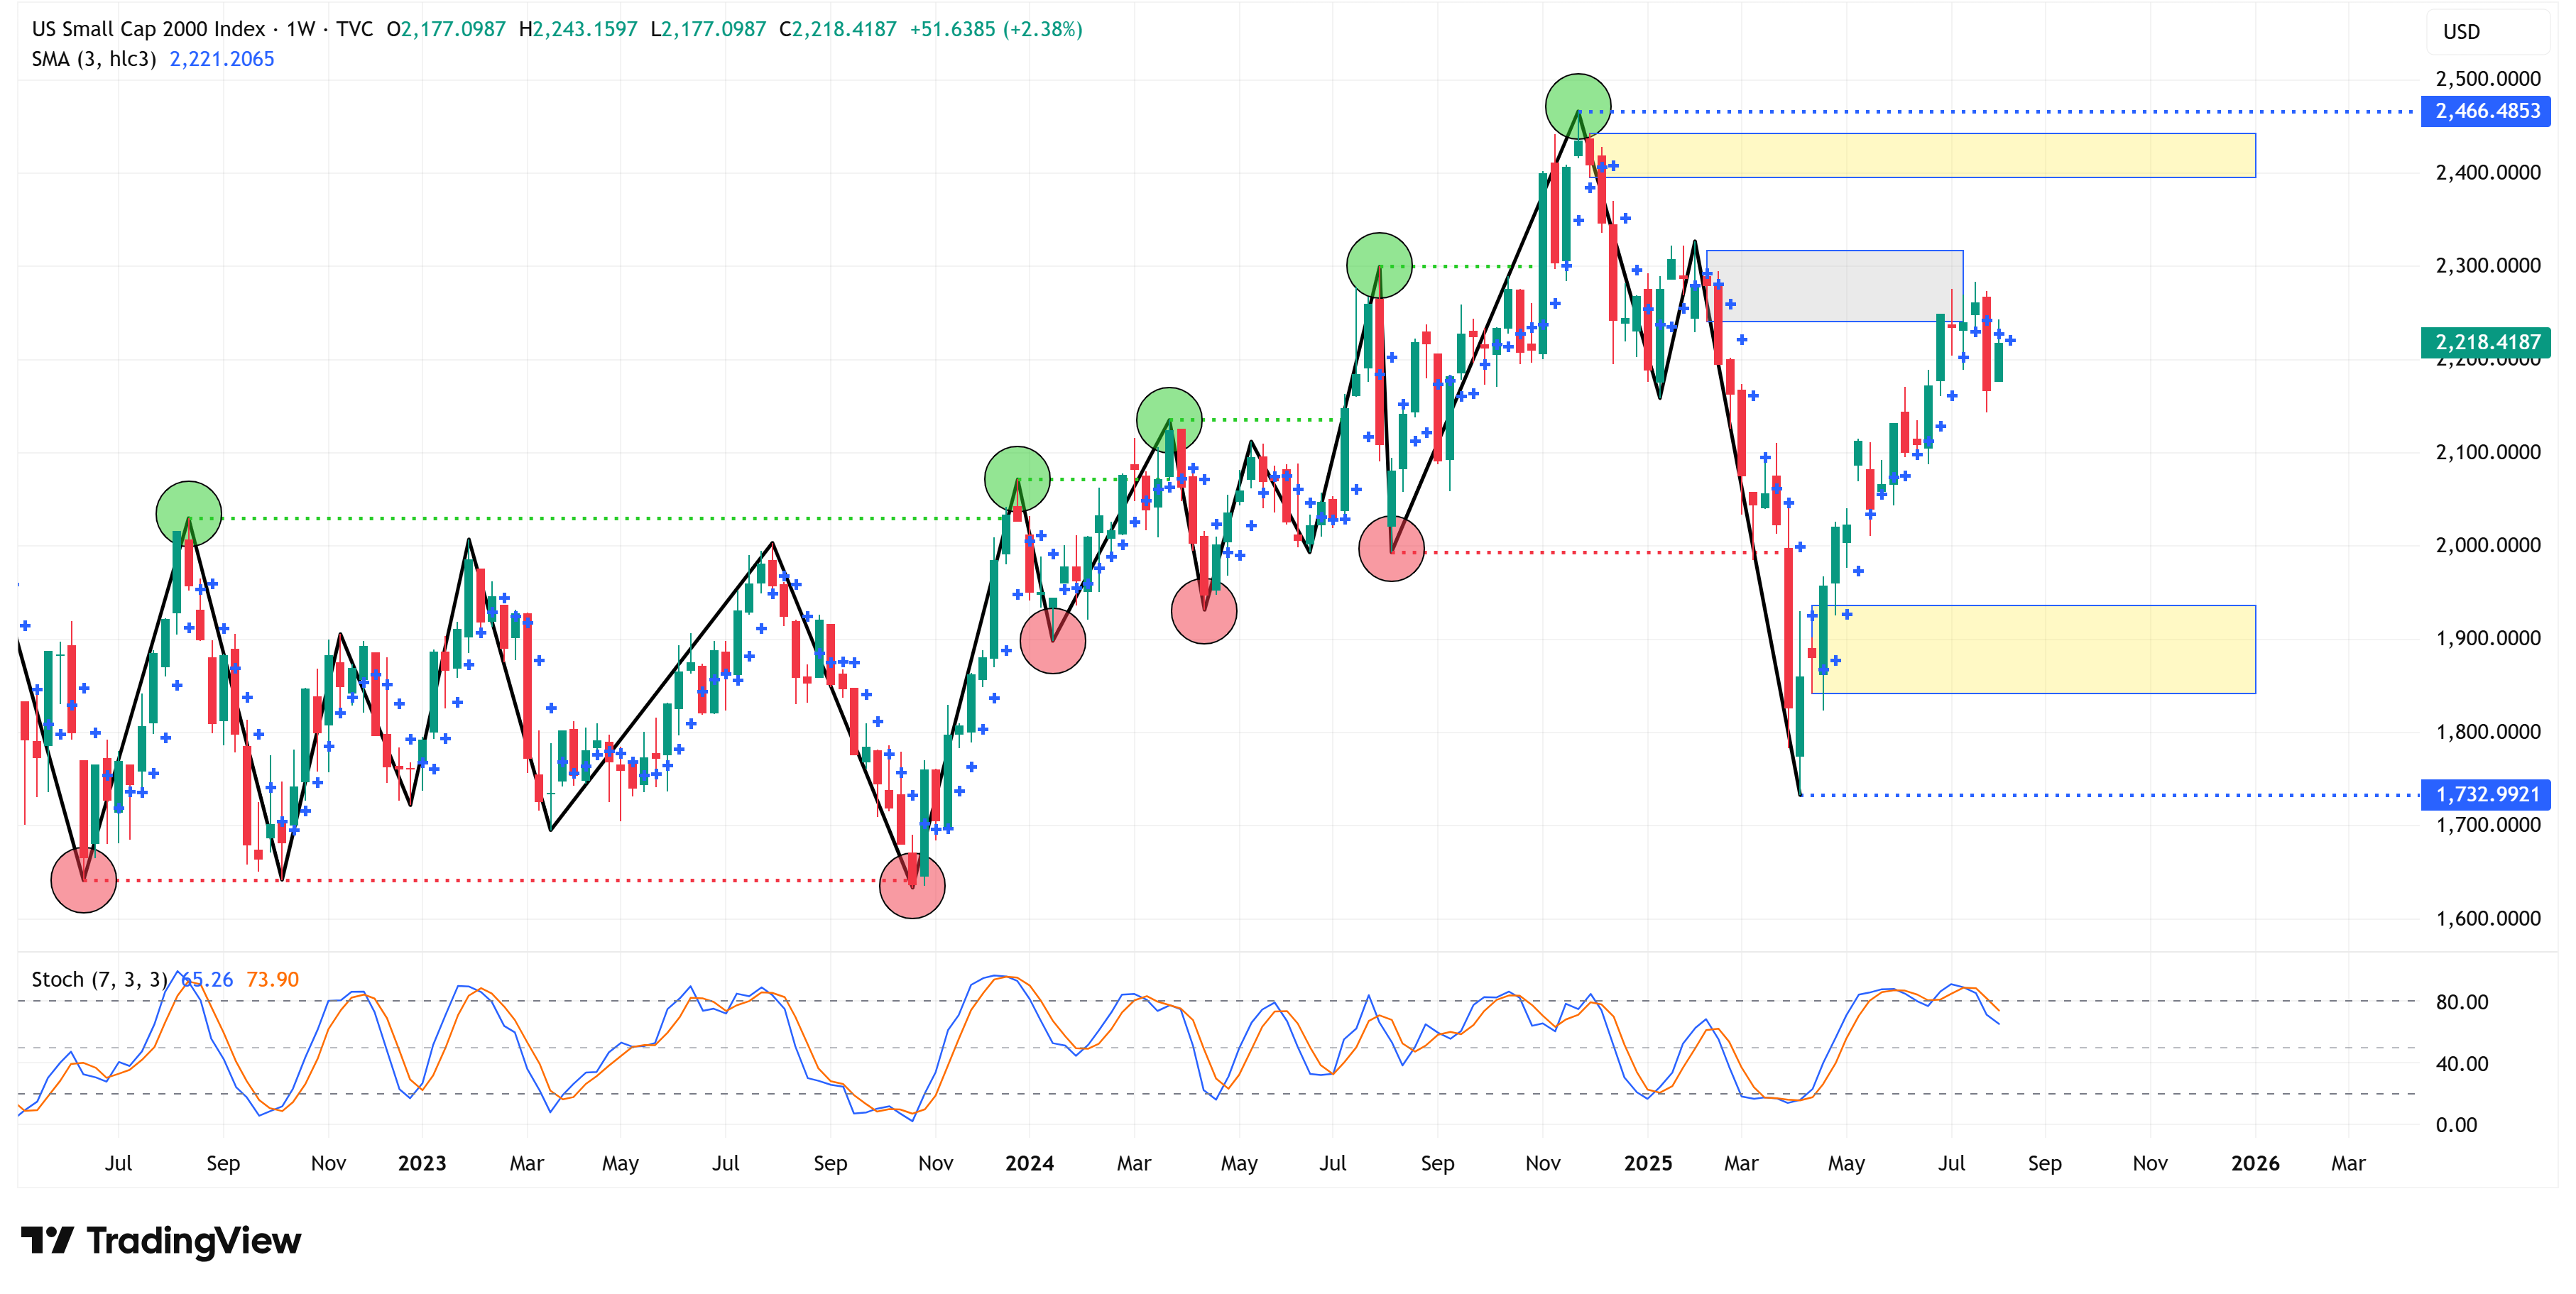
Task: Click the 2025 label on the time axis
Action: click(x=1647, y=1163)
